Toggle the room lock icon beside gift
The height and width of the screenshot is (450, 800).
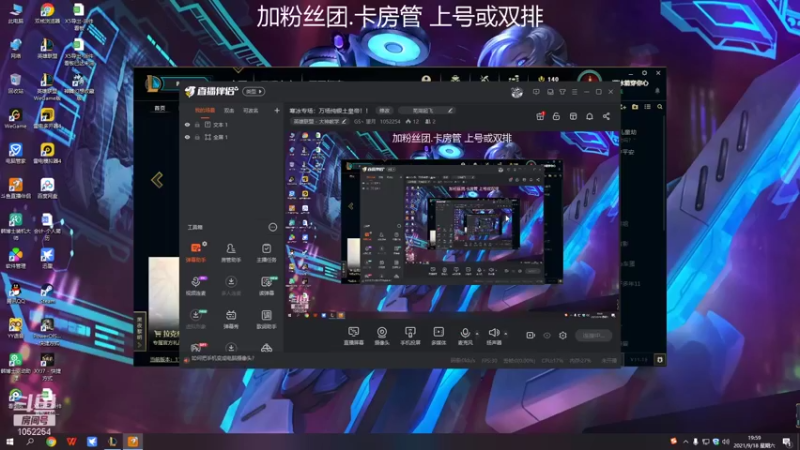click(x=556, y=116)
